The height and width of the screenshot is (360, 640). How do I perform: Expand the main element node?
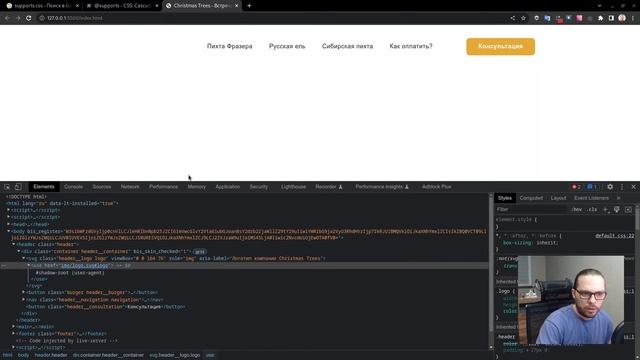[13, 327]
